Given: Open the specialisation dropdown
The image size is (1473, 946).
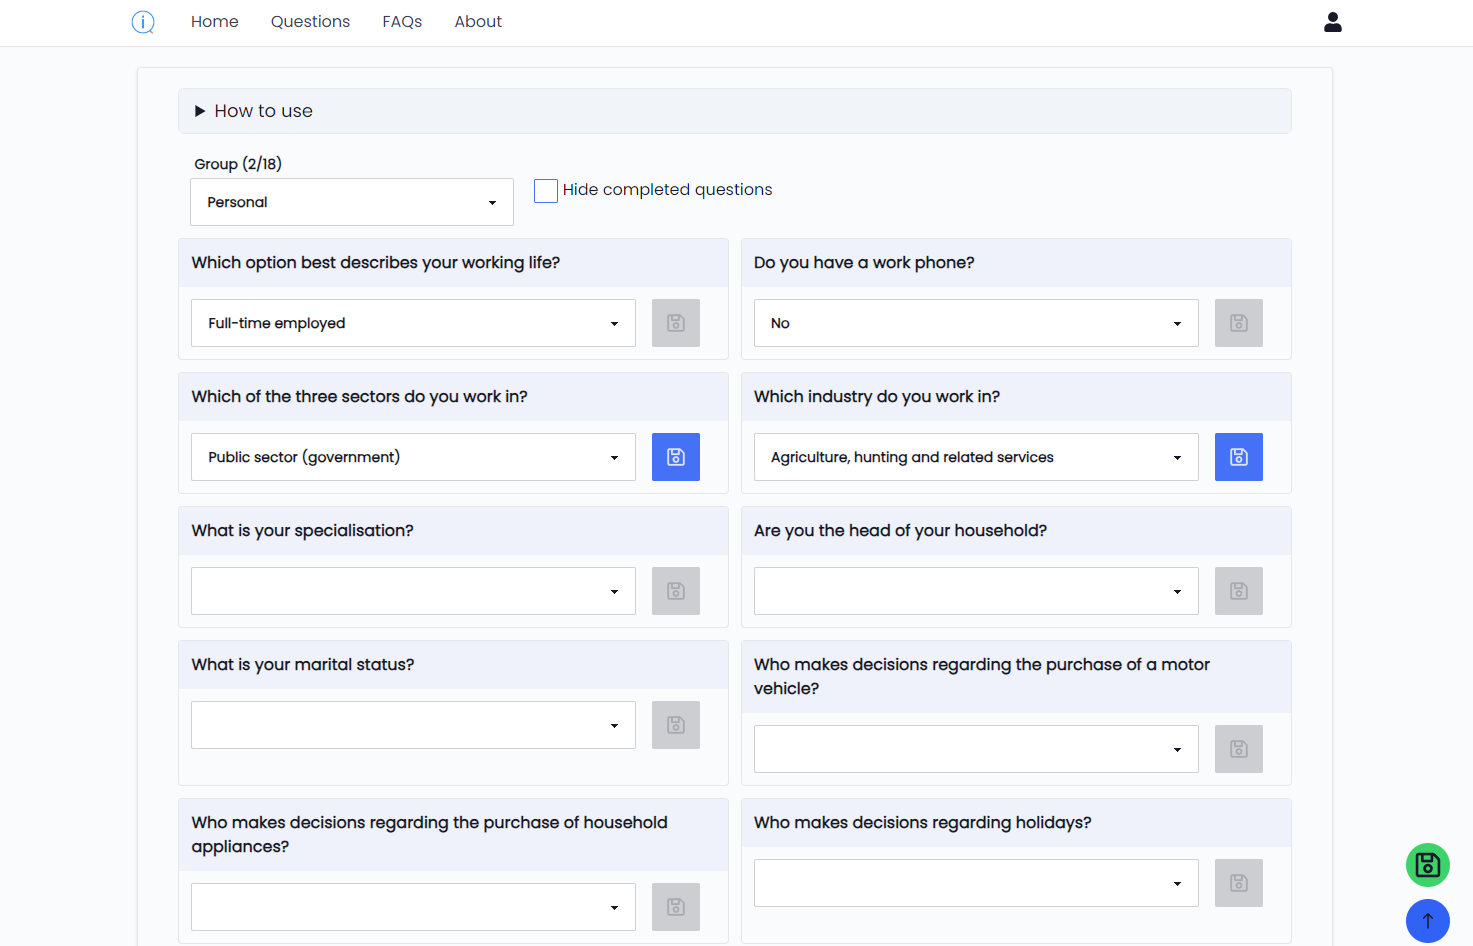Looking at the screenshot, I should [x=413, y=591].
